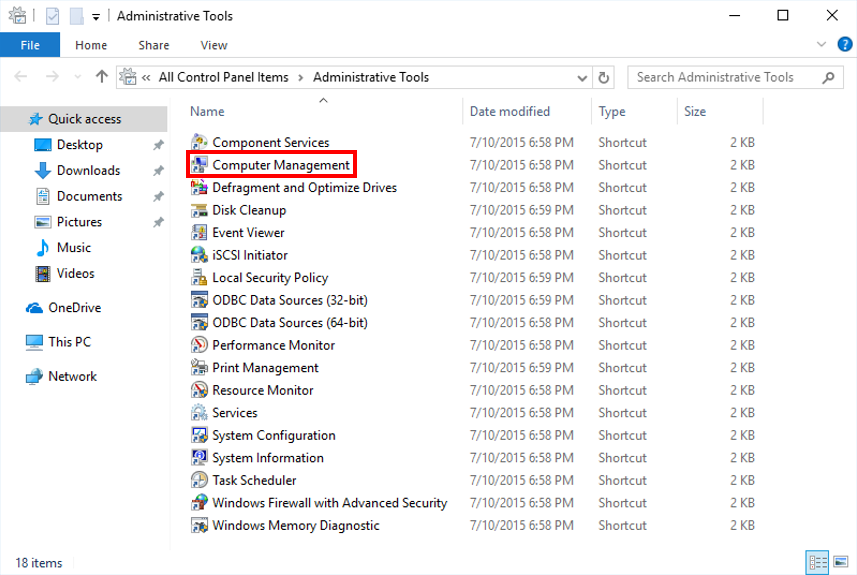Open the Component Services shortcut icon

click(199, 142)
